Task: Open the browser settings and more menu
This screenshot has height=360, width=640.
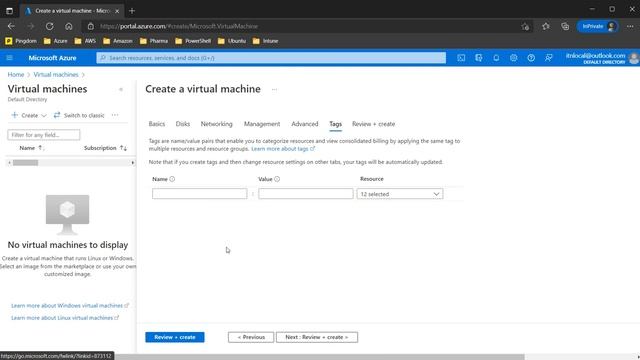Action: (x=630, y=26)
